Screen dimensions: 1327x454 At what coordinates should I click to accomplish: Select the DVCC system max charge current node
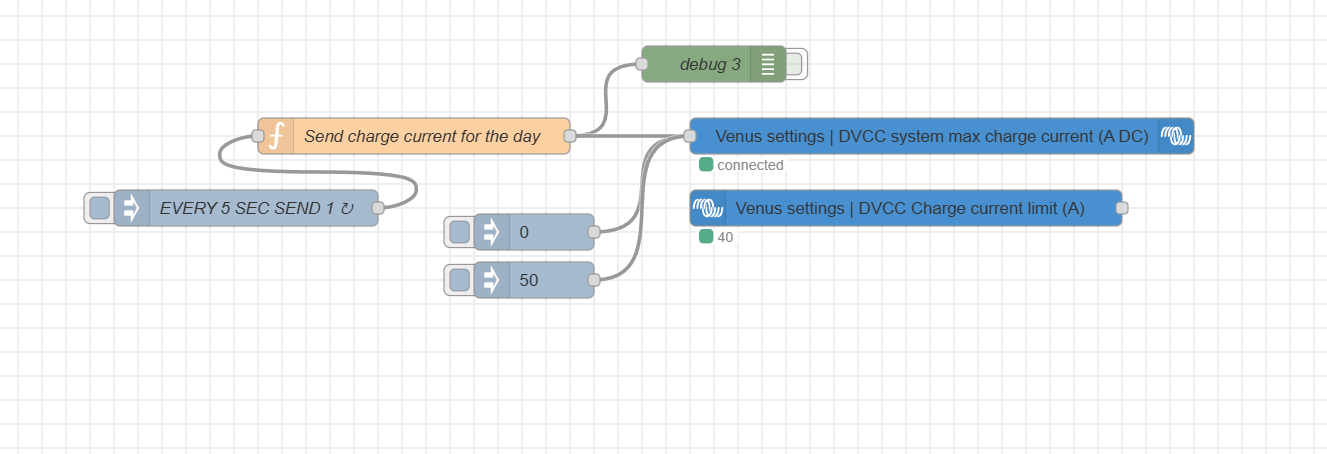coord(931,136)
